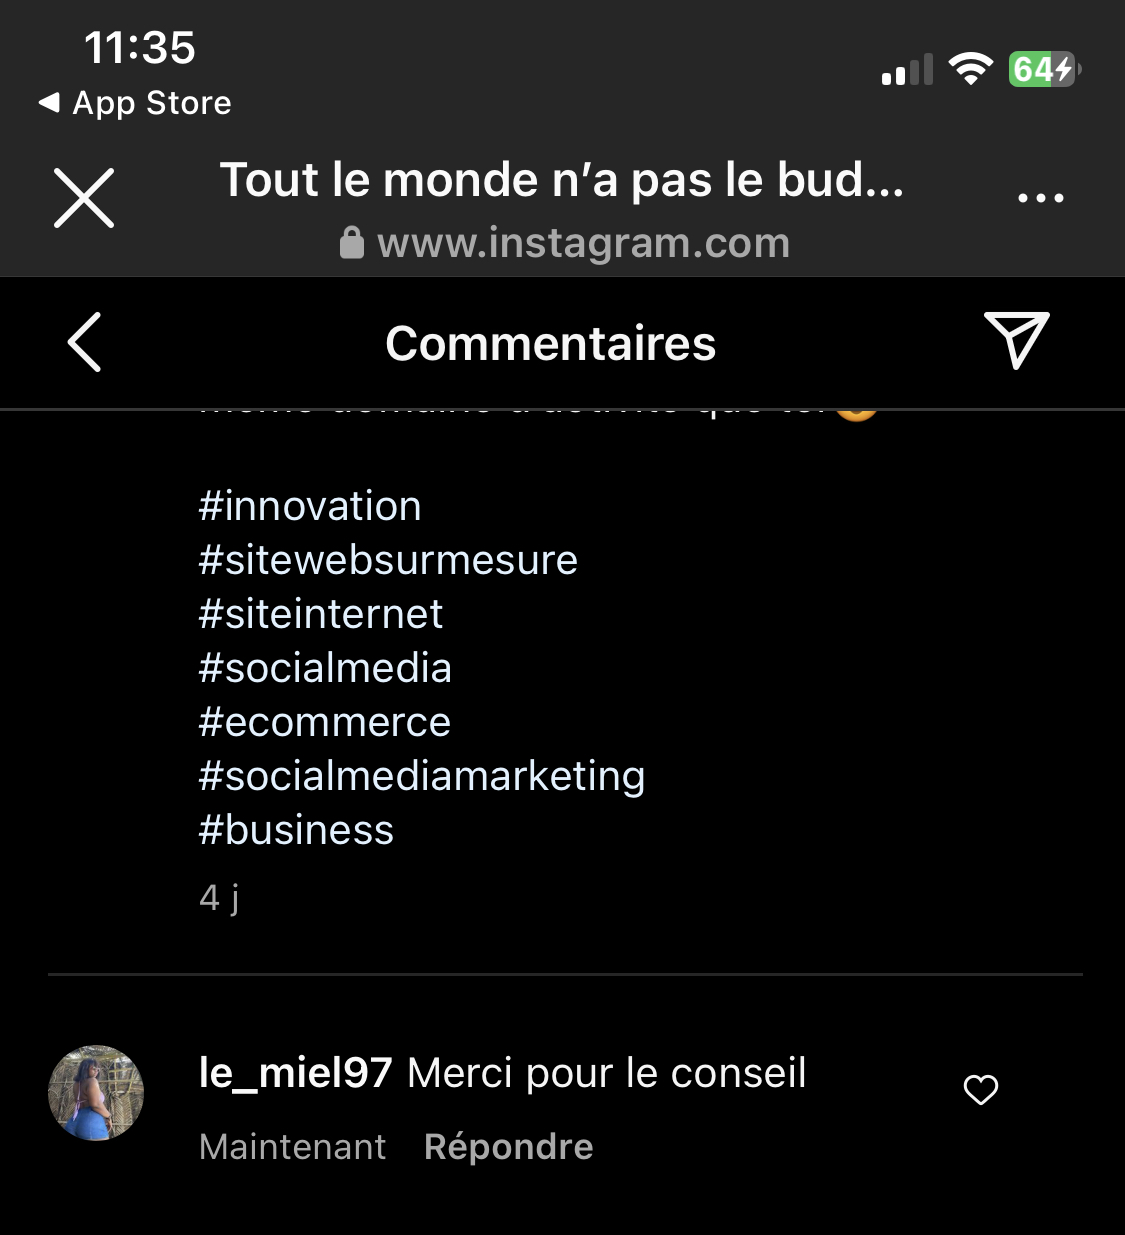Like the le_miel97 comment with heart
Image resolution: width=1125 pixels, height=1235 pixels.
(x=980, y=1090)
